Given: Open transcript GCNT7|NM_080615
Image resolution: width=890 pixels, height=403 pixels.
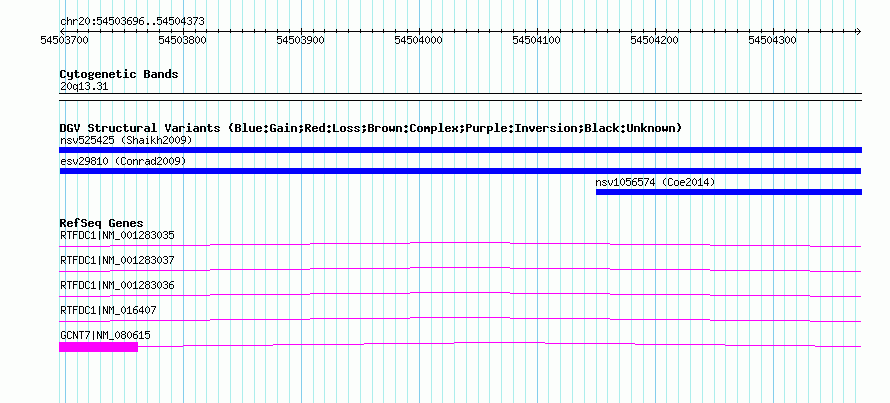Looking at the screenshot, I should tap(106, 335).
